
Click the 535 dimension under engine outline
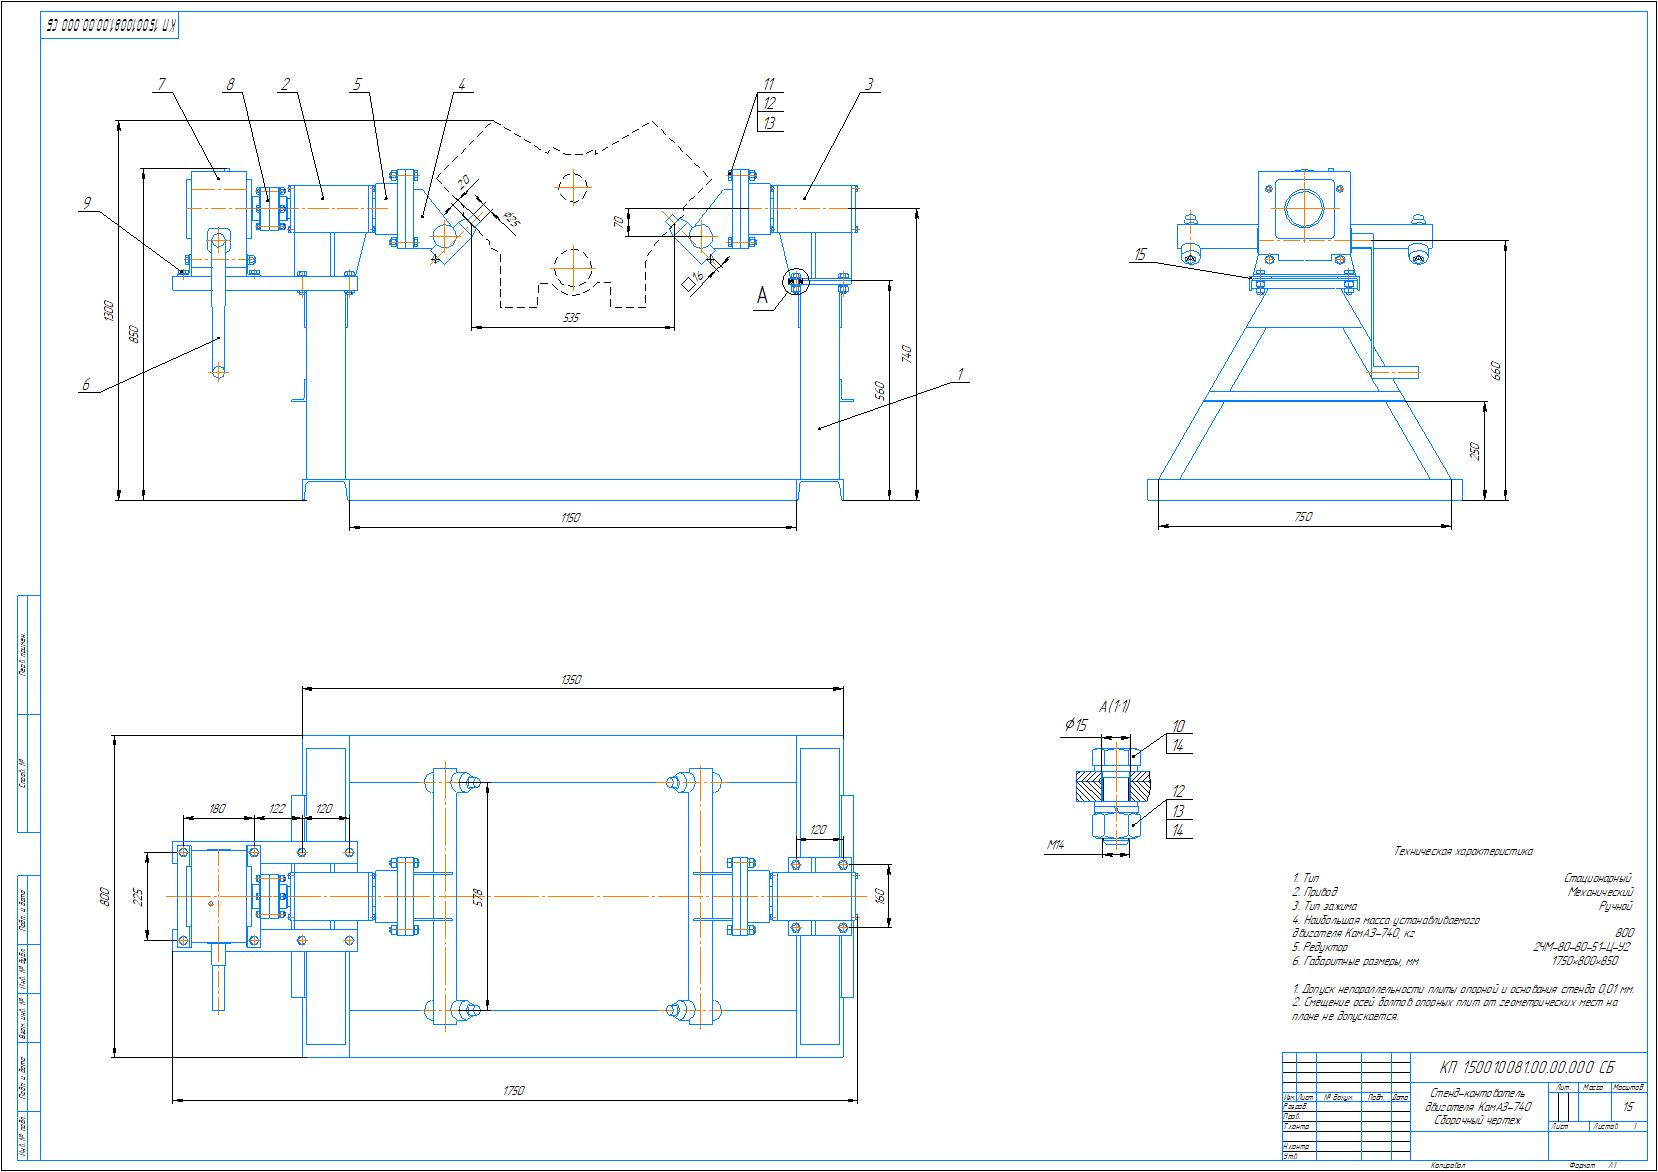tap(571, 317)
